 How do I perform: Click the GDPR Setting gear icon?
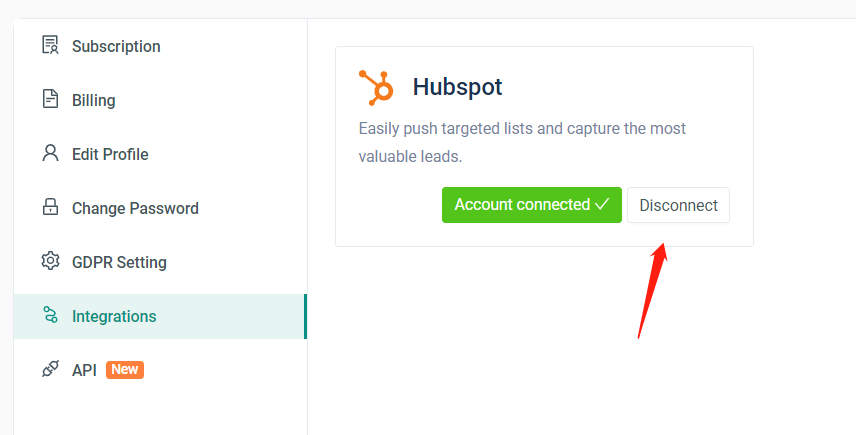50,262
